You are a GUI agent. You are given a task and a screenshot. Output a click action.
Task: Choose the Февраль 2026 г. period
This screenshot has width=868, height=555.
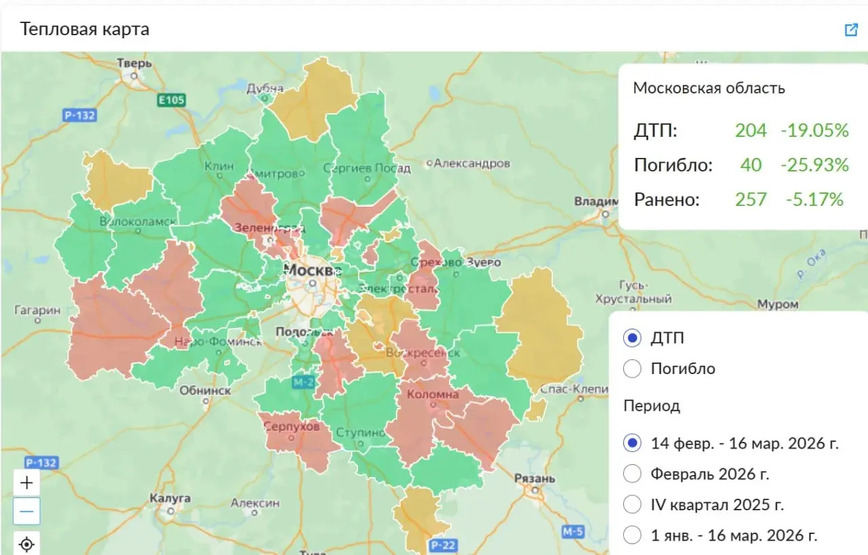pyautogui.click(x=632, y=473)
